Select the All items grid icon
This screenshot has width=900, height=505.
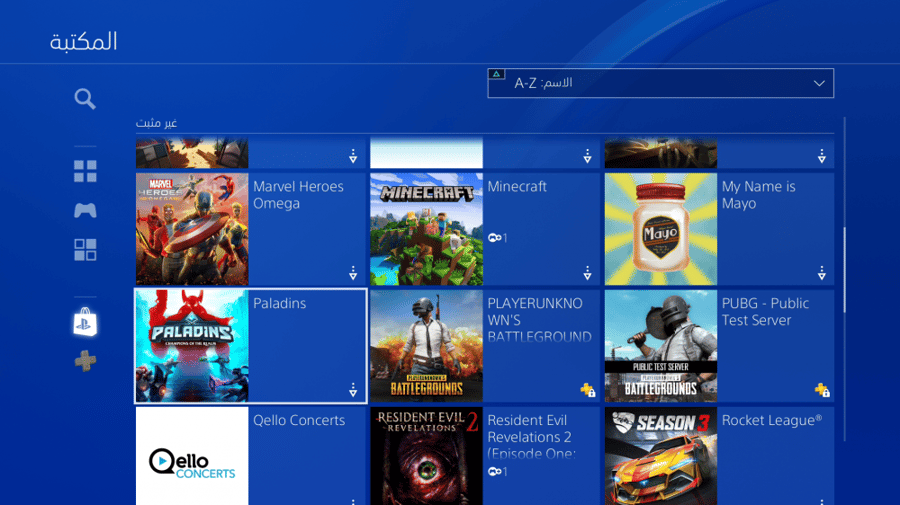point(85,171)
